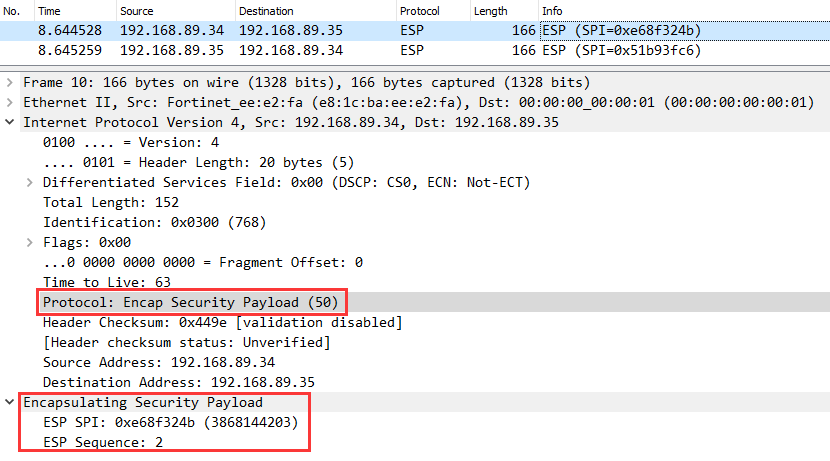Select the Header Checksum: 0x449e row

(222, 322)
